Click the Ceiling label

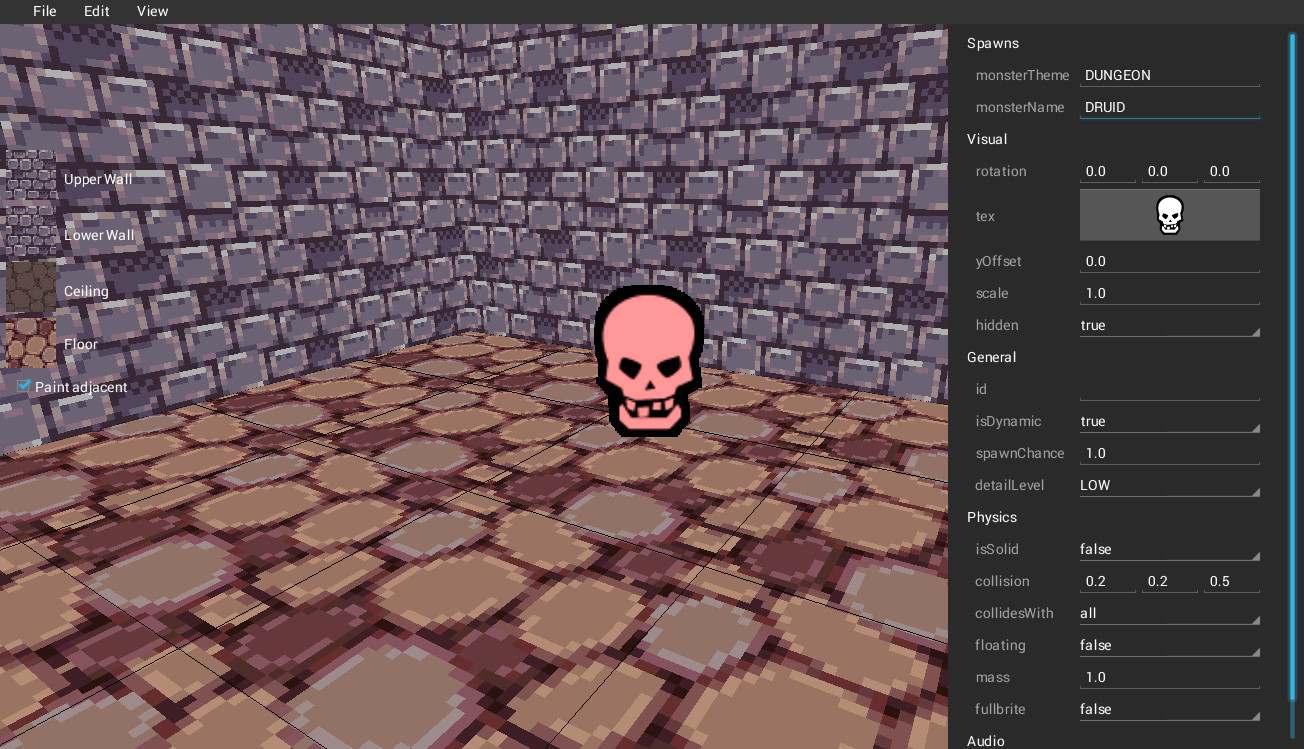(x=86, y=291)
